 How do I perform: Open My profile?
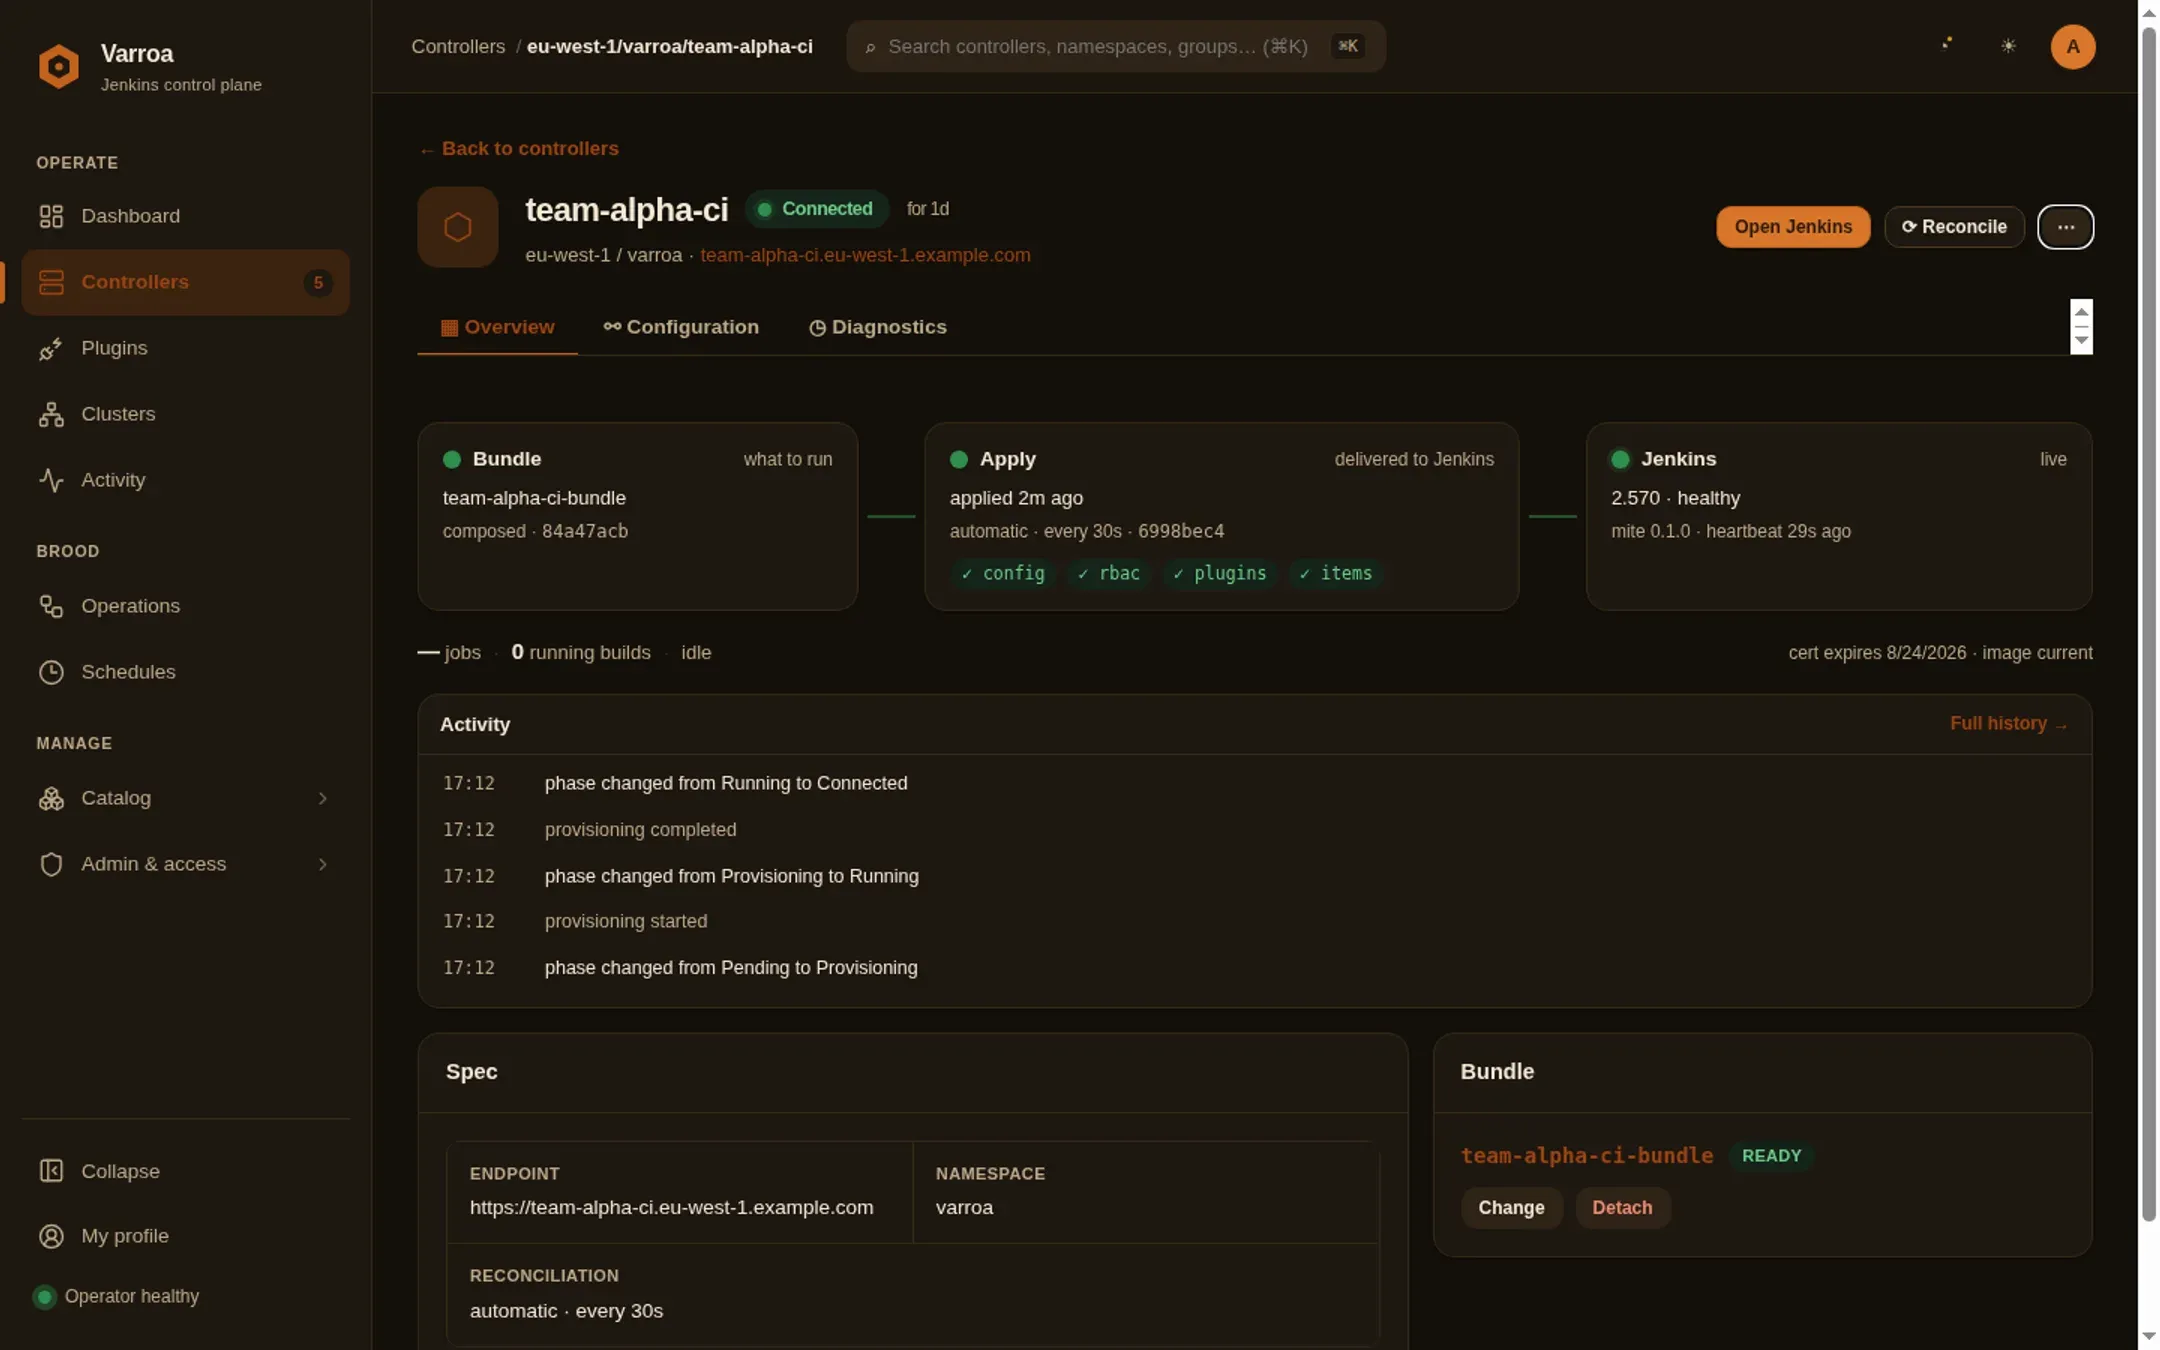click(185, 1236)
